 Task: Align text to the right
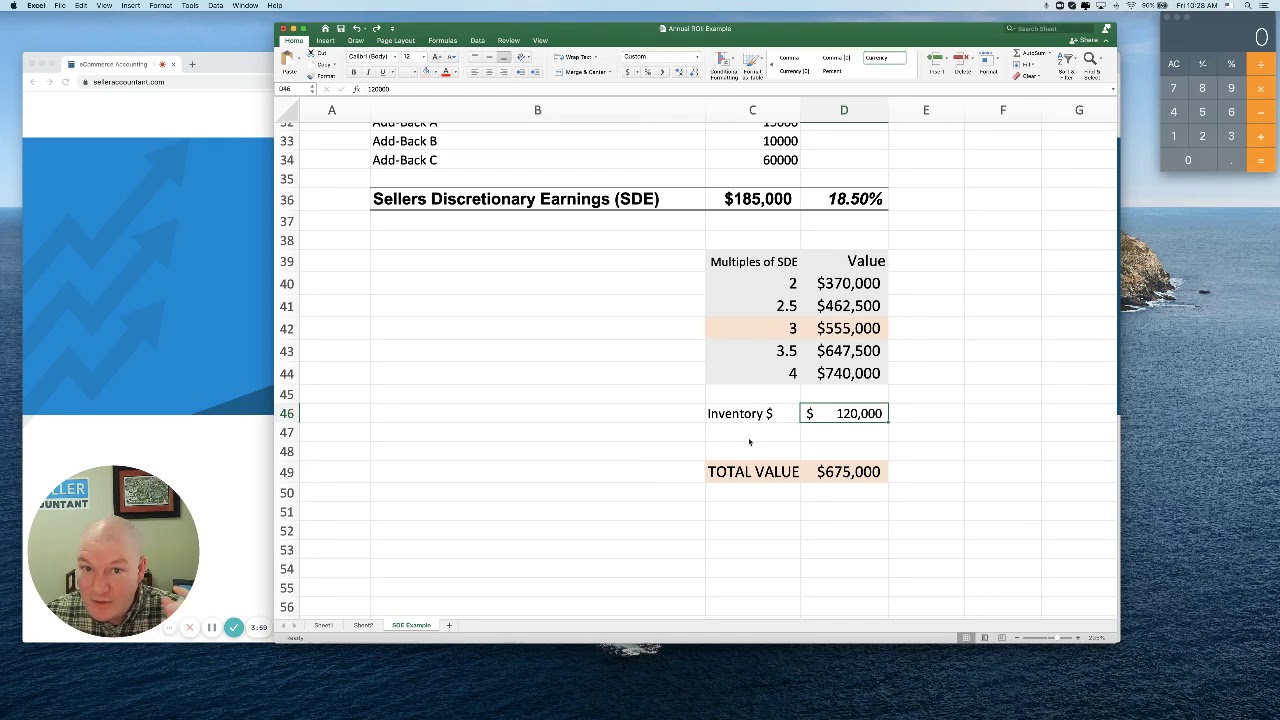tap(504, 72)
